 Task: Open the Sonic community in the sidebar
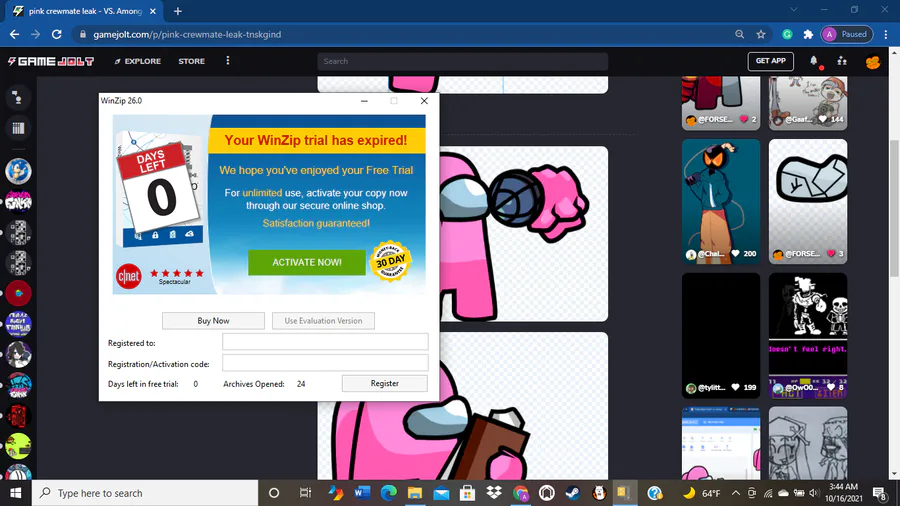(18, 171)
